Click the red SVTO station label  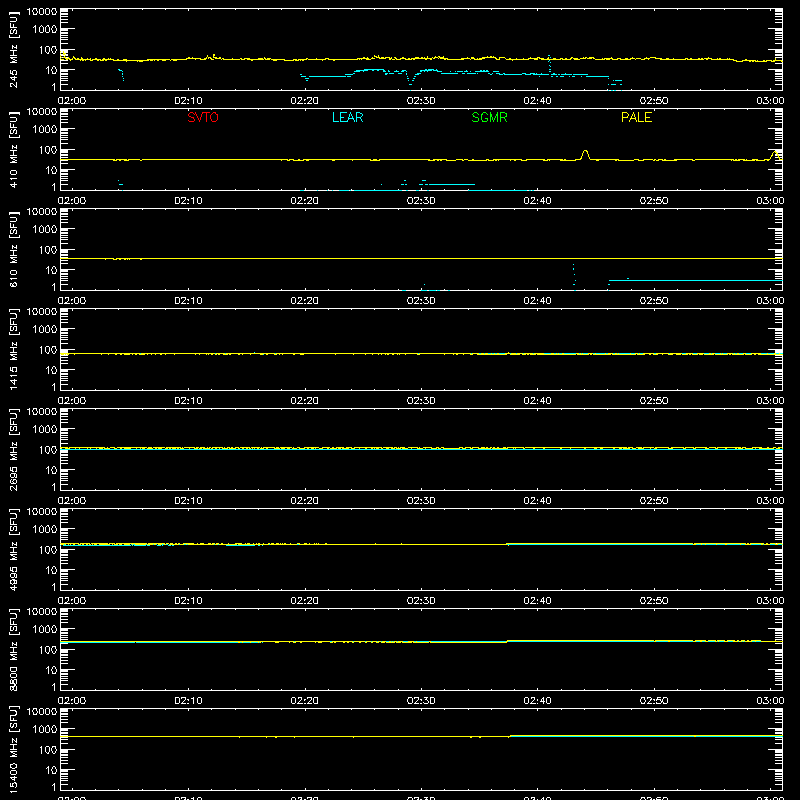[203, 117]
